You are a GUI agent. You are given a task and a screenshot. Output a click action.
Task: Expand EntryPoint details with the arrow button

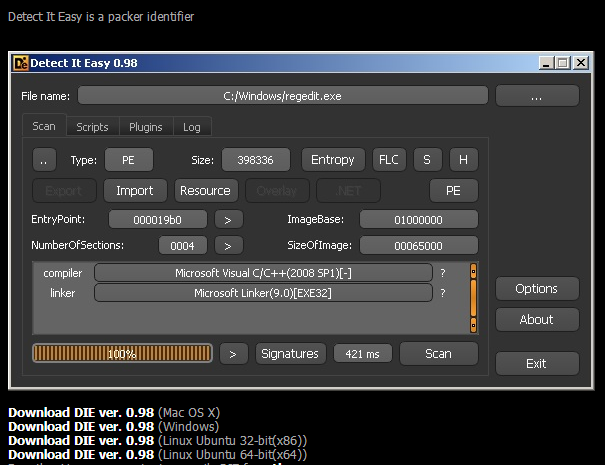[228, 220]
